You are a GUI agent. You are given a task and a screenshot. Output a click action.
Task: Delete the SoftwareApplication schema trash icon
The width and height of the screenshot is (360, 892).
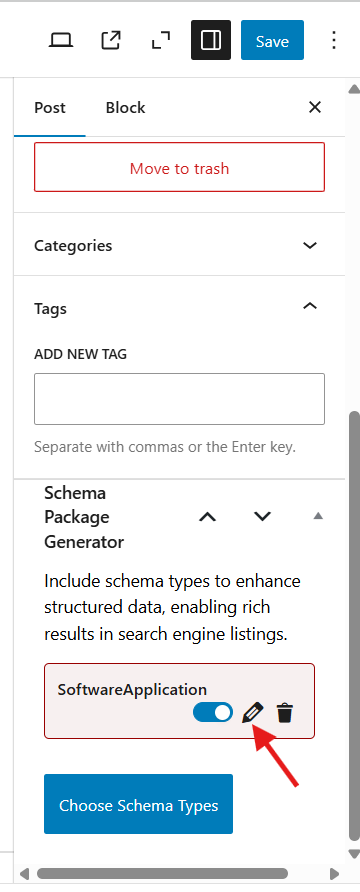click(x=284, y=713)
